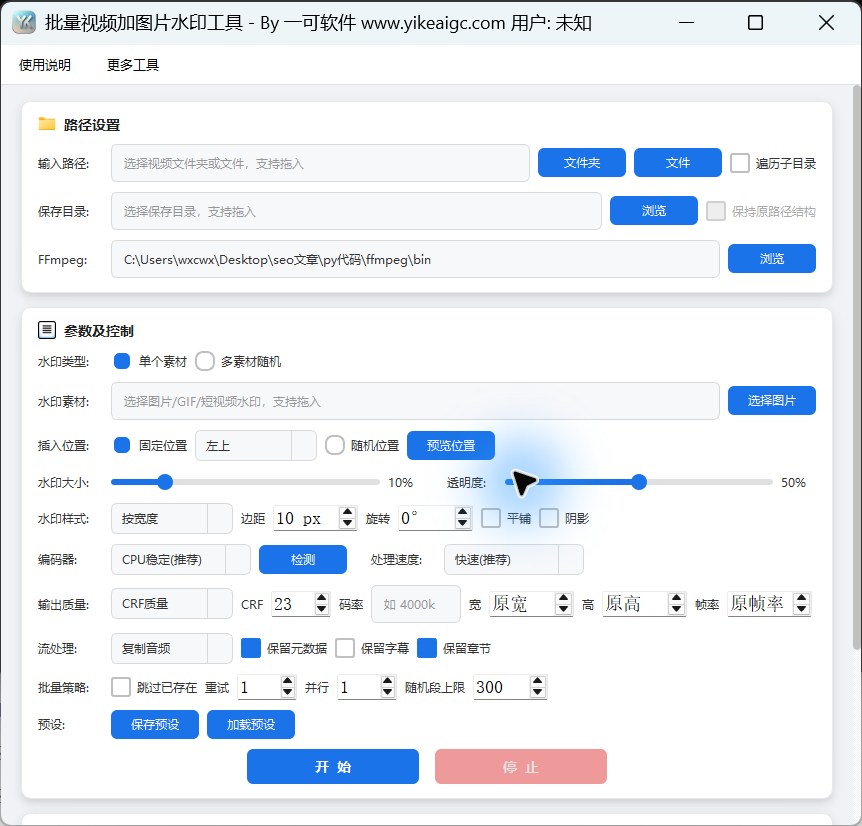
Task: Decrease the 旋转 rotation angle
Action: [x=463, y=524]
